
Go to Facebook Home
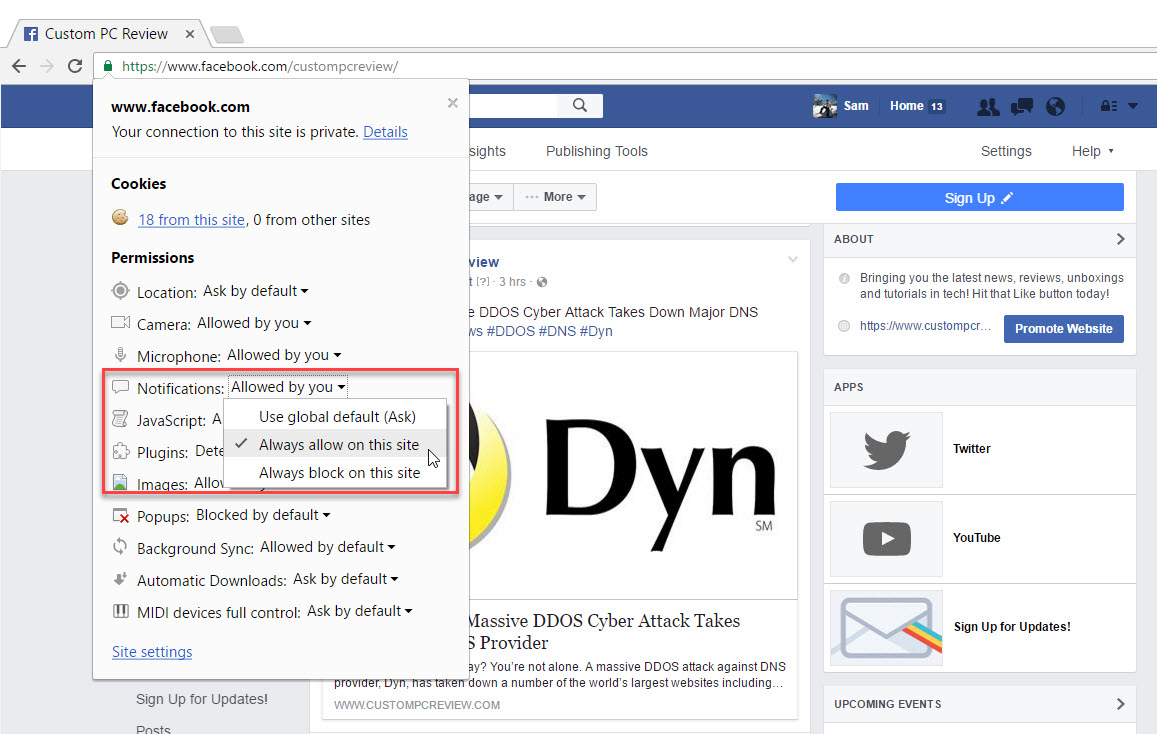pyautogui.click(x=906, y=105)
